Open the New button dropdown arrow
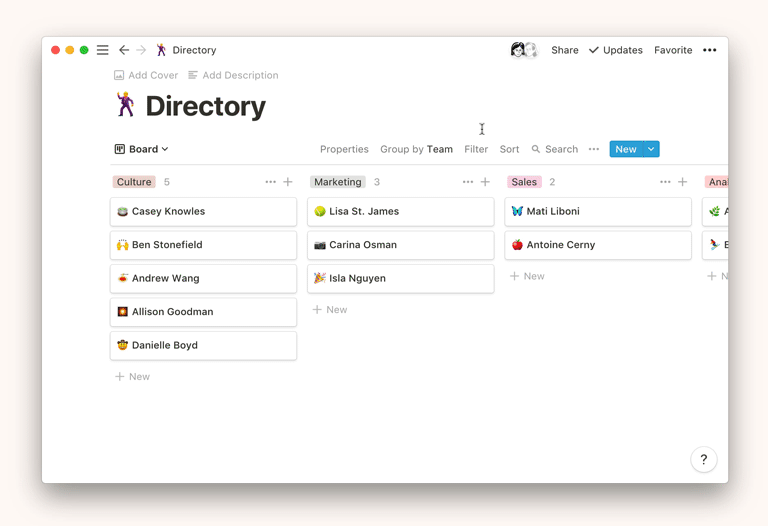Viewport: 768px width, 526px height. pos(651,149)
